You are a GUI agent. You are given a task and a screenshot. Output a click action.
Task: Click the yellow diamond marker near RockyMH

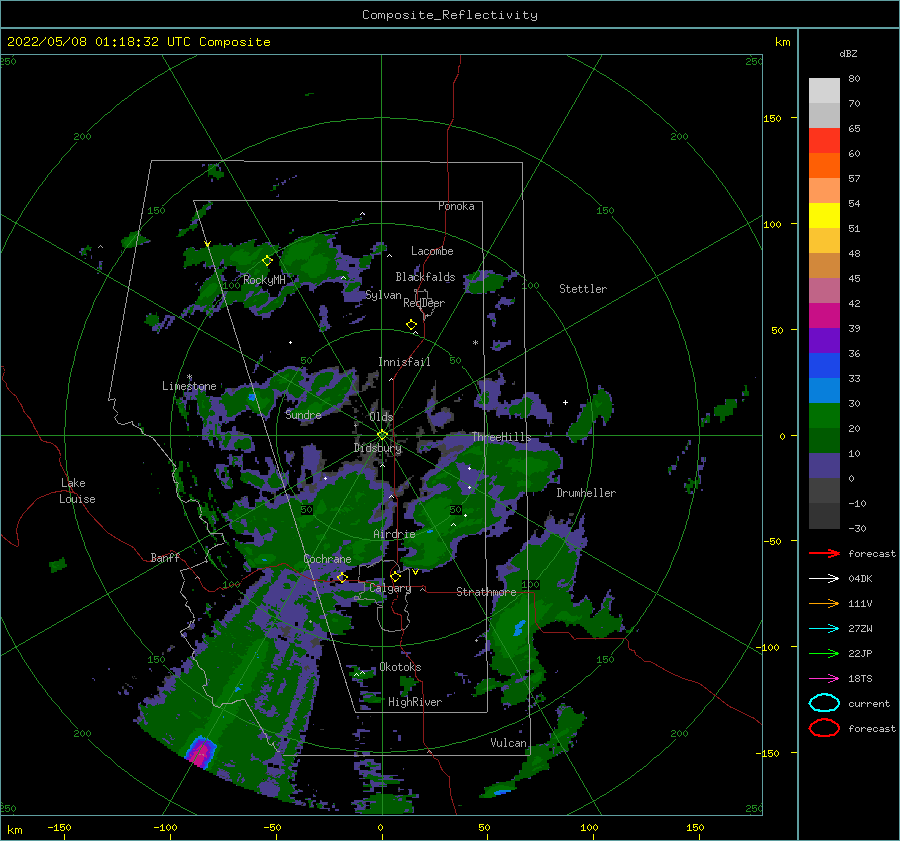[267, 261]
